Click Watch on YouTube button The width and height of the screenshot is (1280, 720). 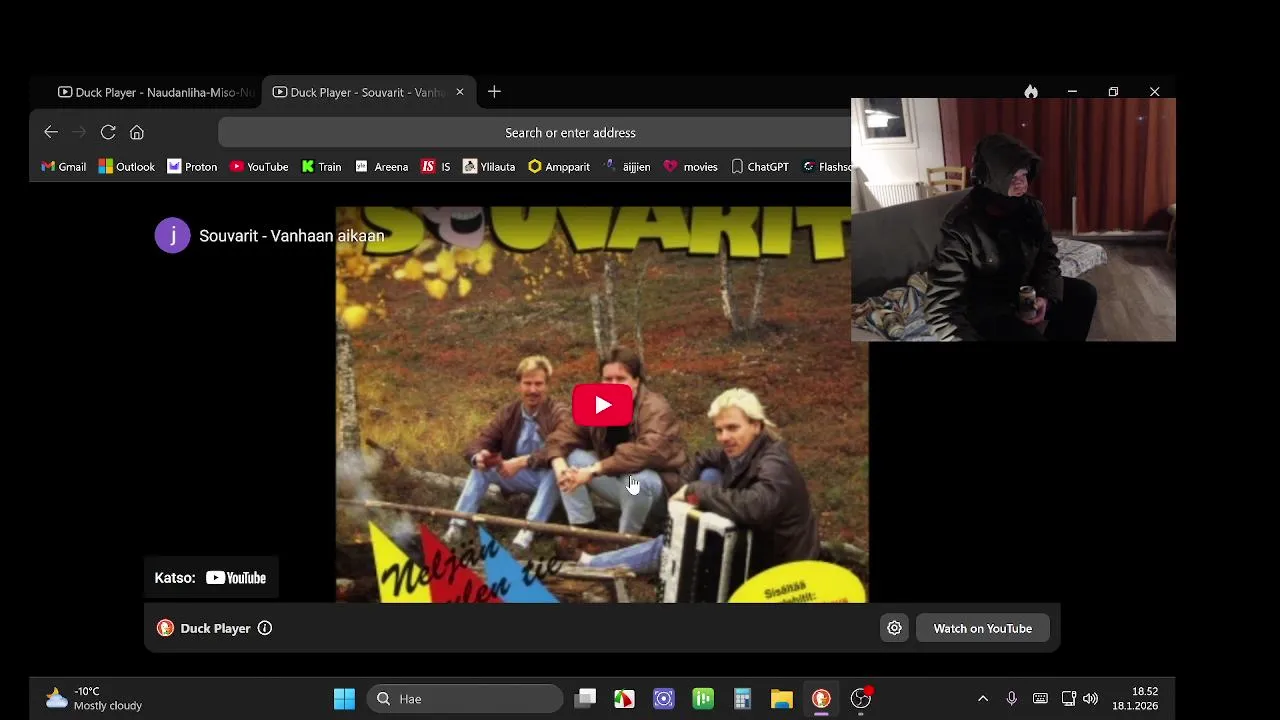tap(983, 628)
